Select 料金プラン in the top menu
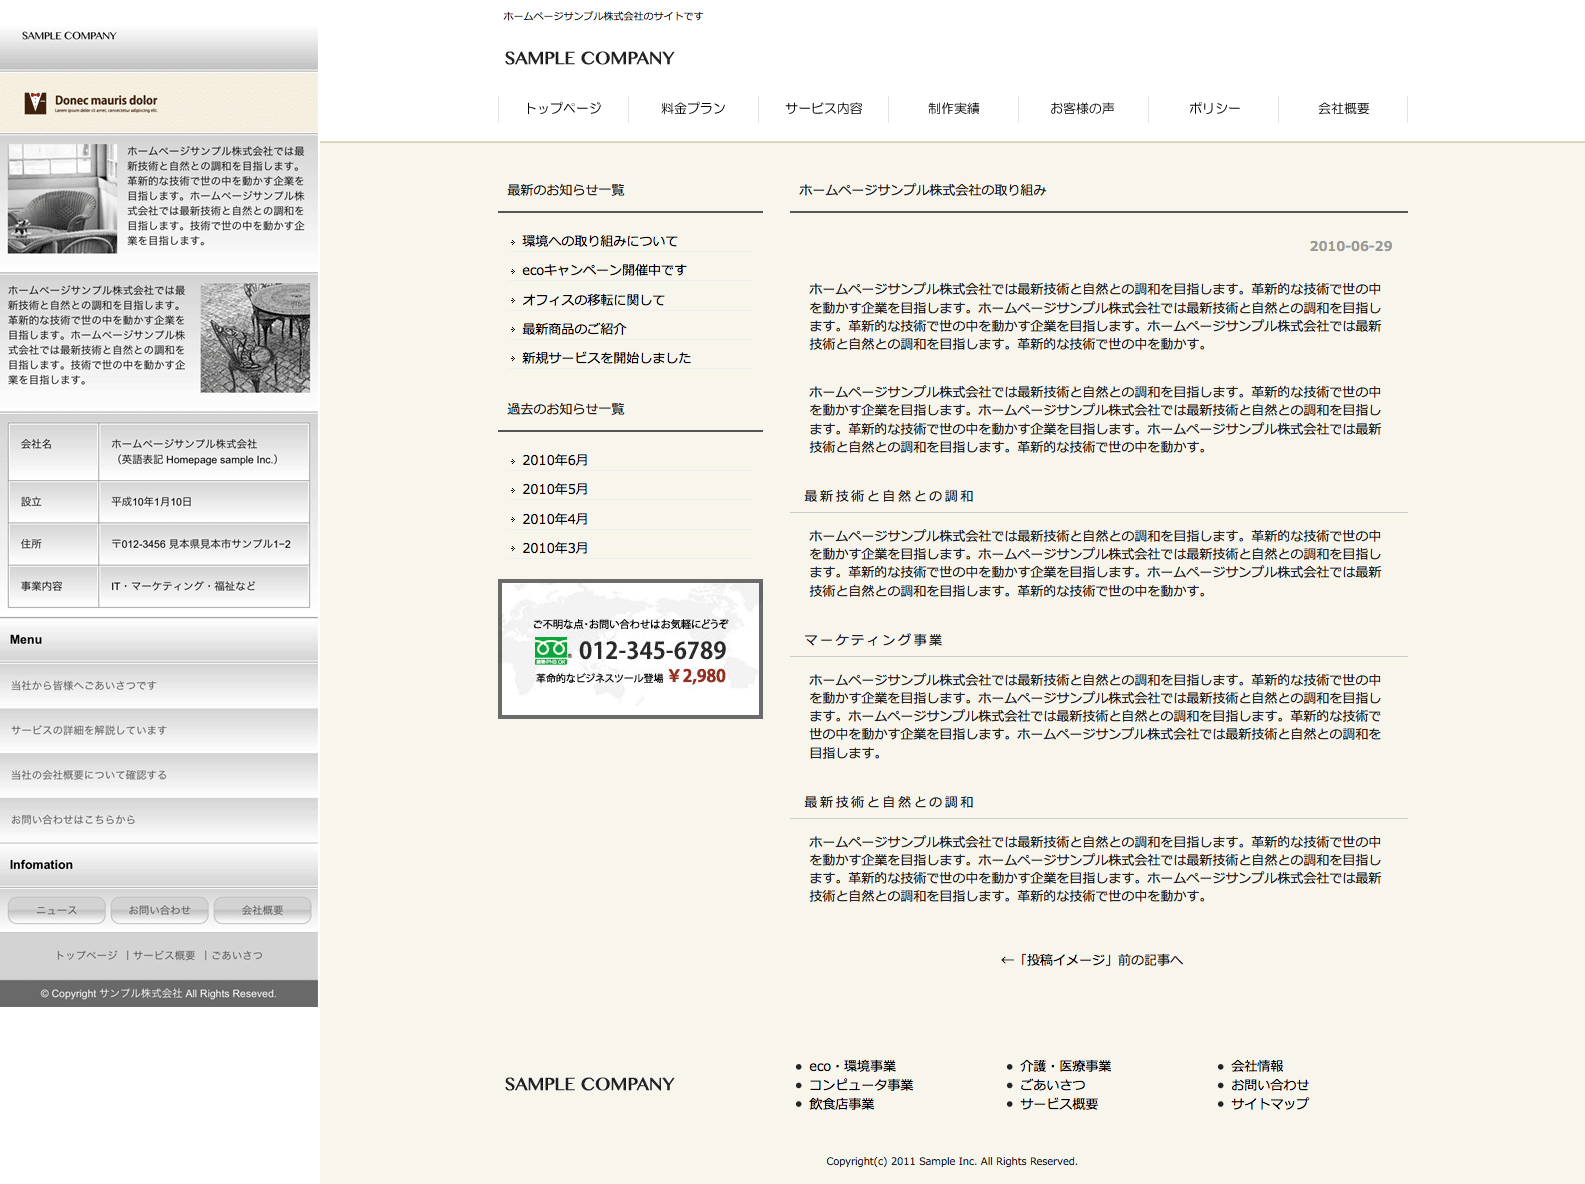Image resolution: width=1585 pixels, height=1184 pixels. [693, 109]
